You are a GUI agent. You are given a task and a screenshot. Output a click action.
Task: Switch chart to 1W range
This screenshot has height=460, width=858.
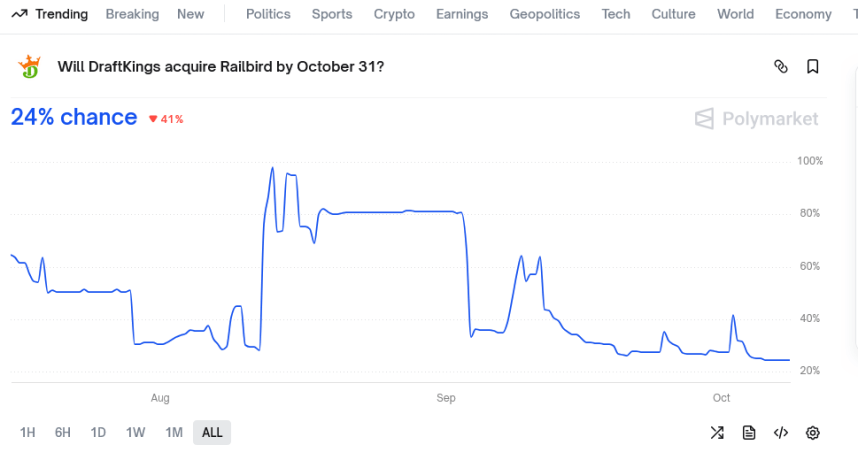pyautogui.click(x=135, y=433)
